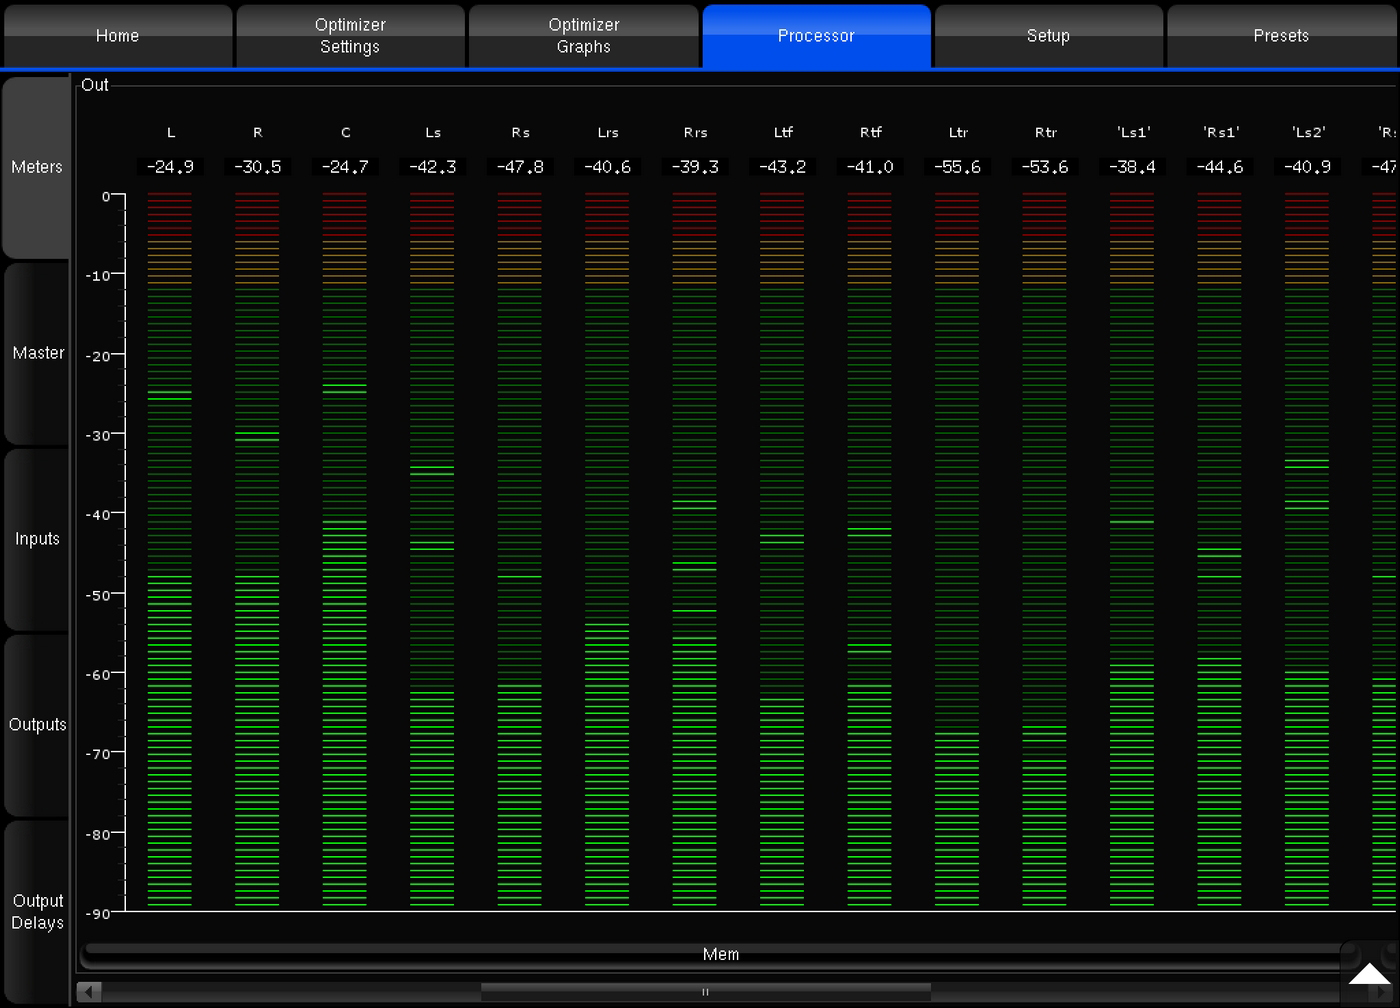Go to the Setup tab
The width and height of the screenshot is (1400, 1008).
(x=1048, y=36)
